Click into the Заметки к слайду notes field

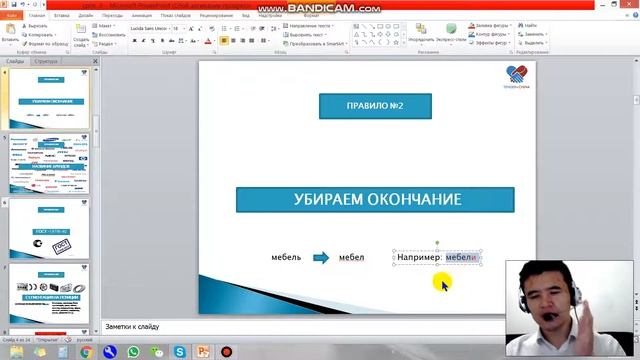303,327
